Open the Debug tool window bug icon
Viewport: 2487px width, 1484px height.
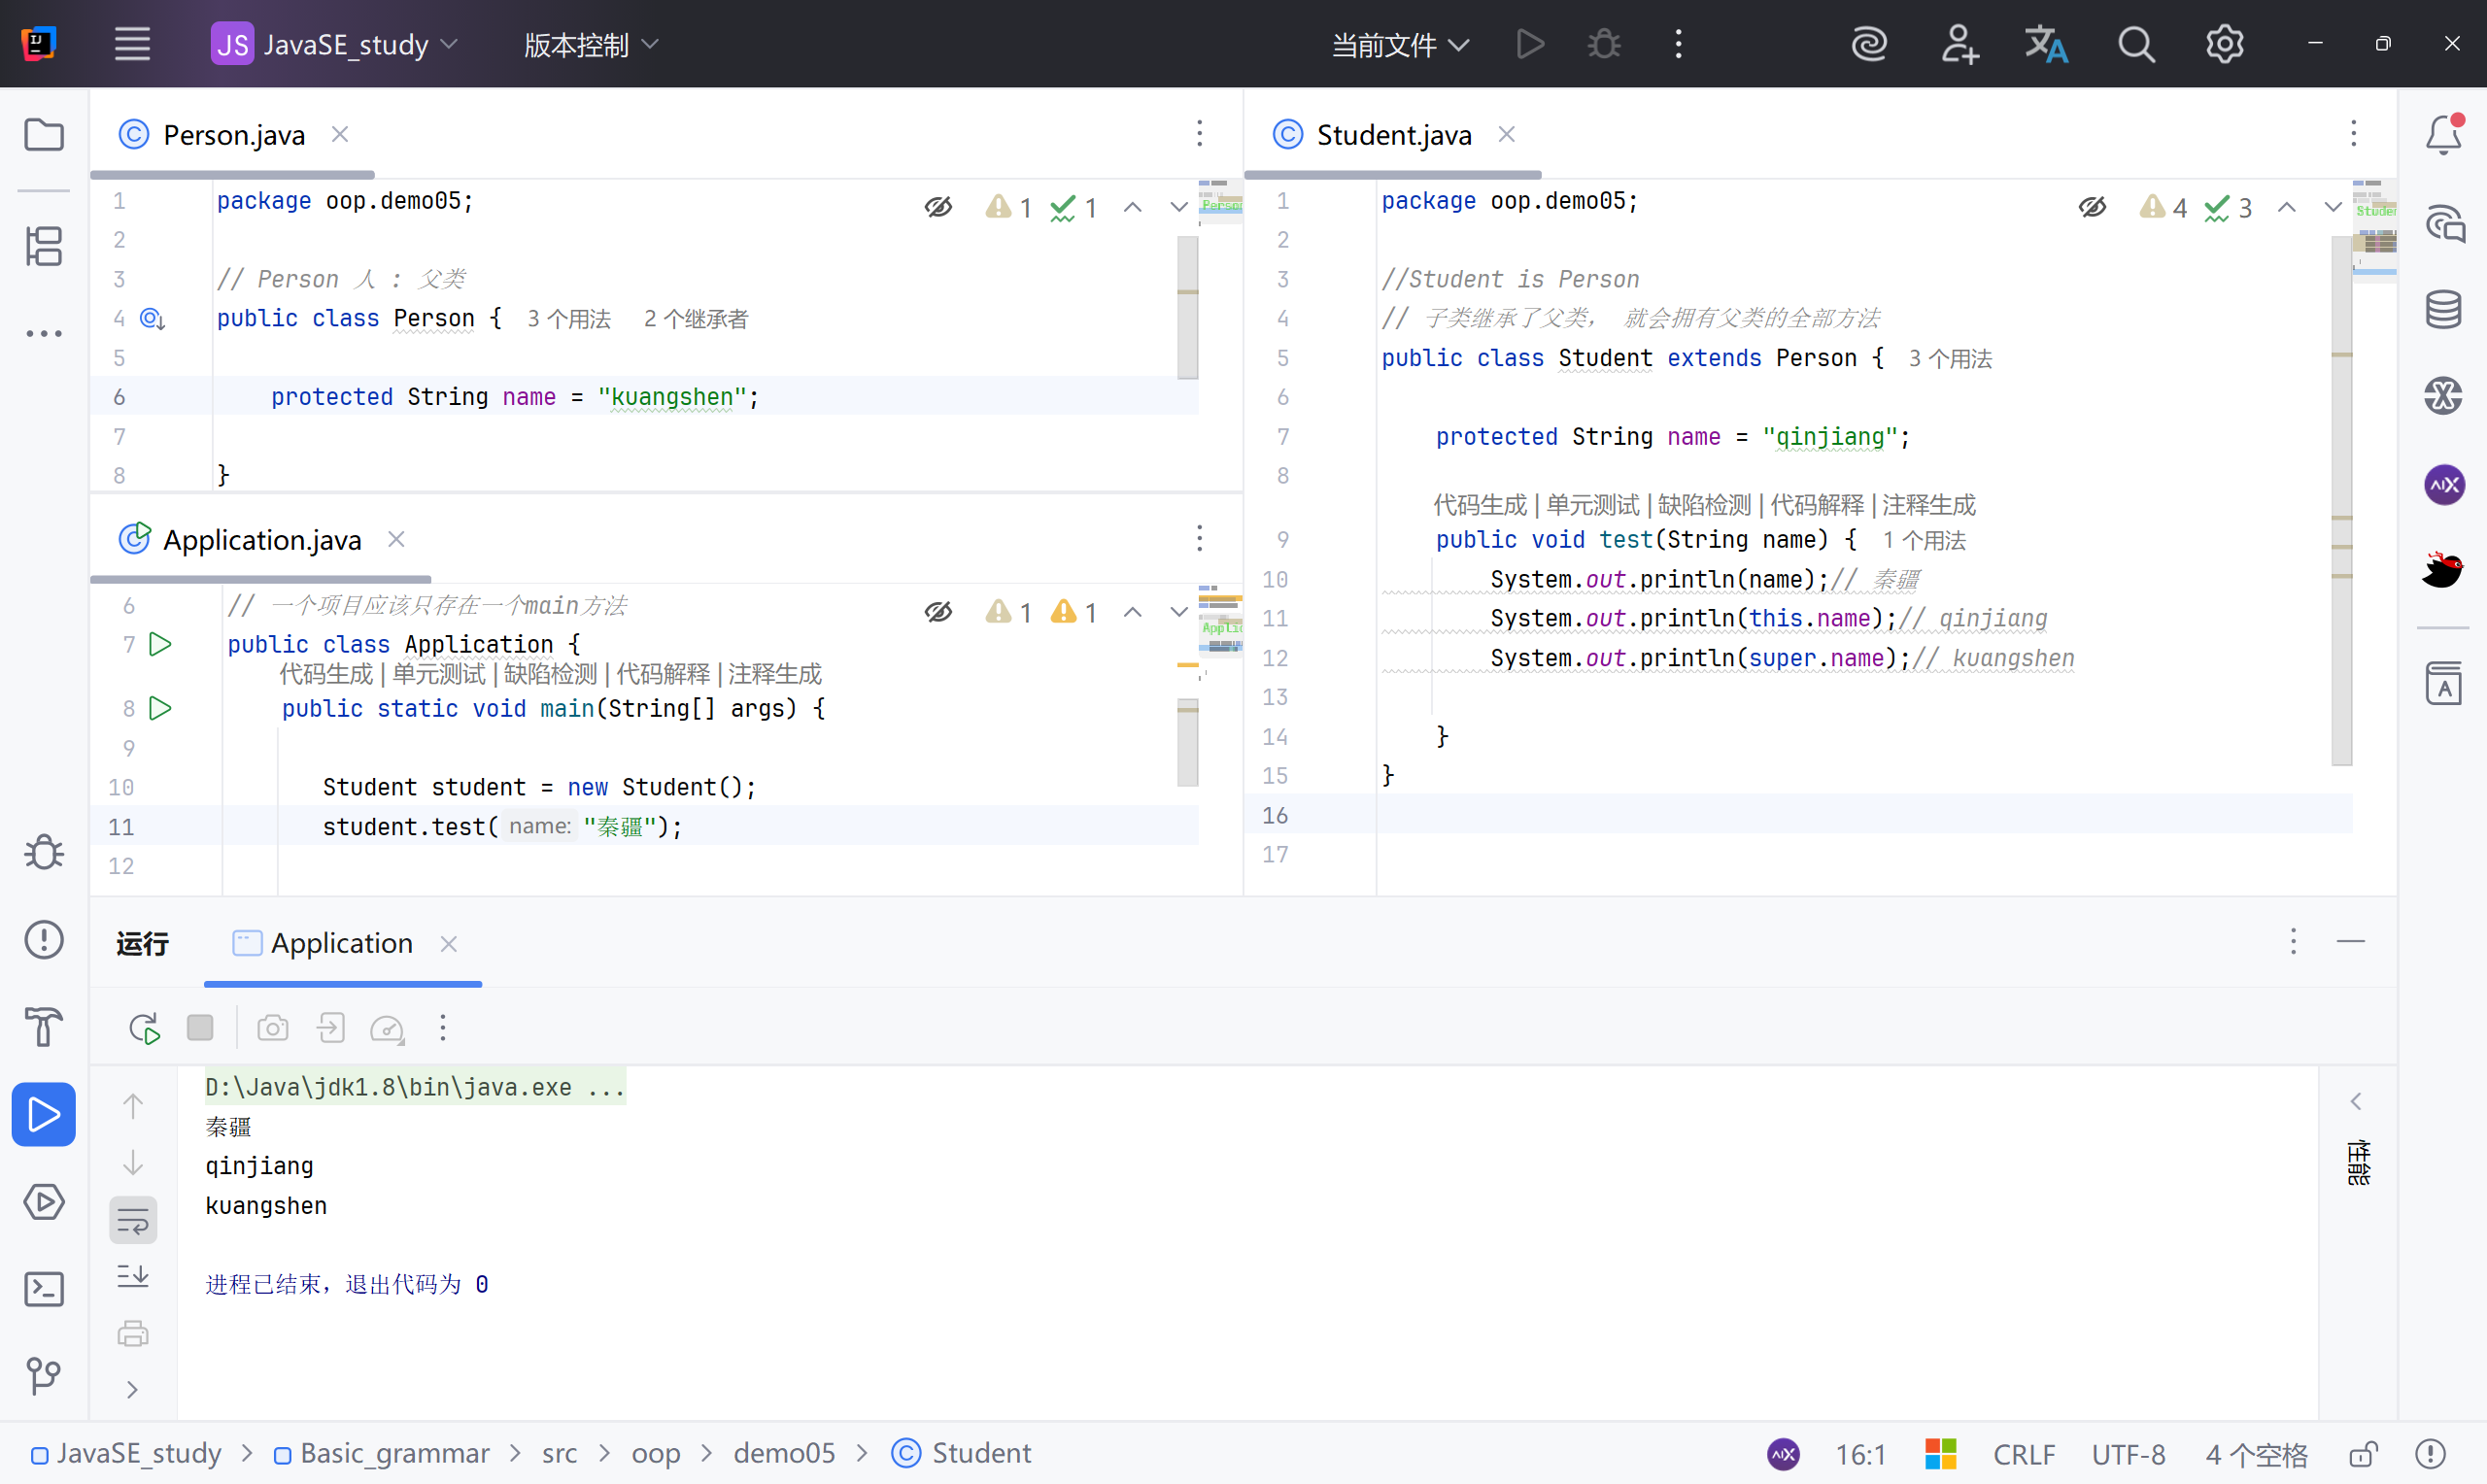[x=44, y=852]
